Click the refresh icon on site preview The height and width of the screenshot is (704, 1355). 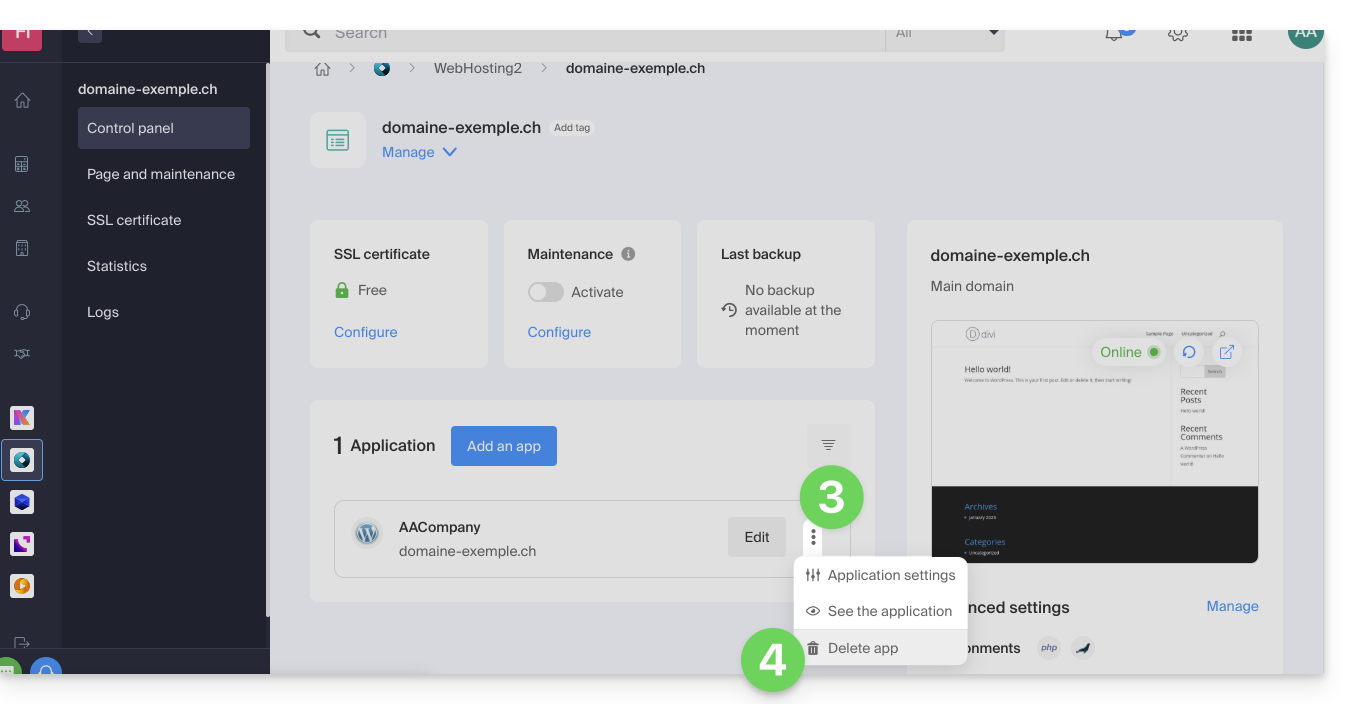click(1188, 352)
